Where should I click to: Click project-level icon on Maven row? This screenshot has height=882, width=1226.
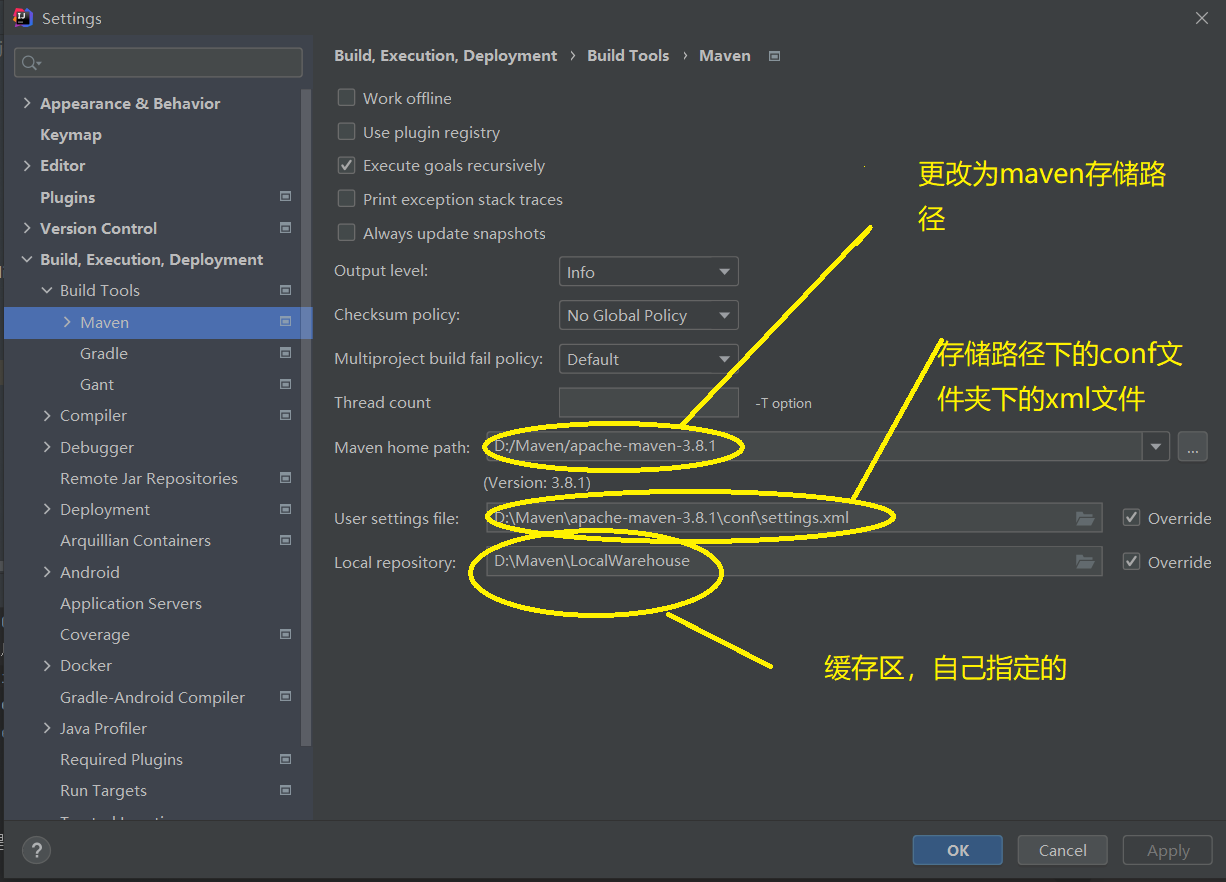pos(286,322)
